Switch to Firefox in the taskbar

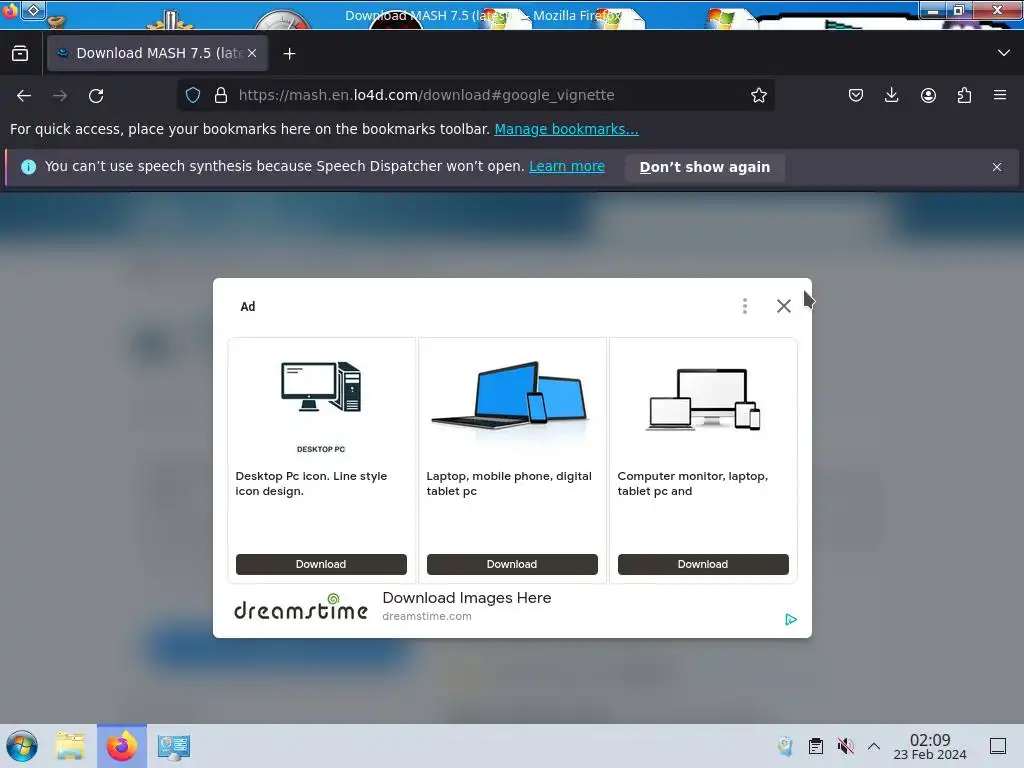[122, 746]
